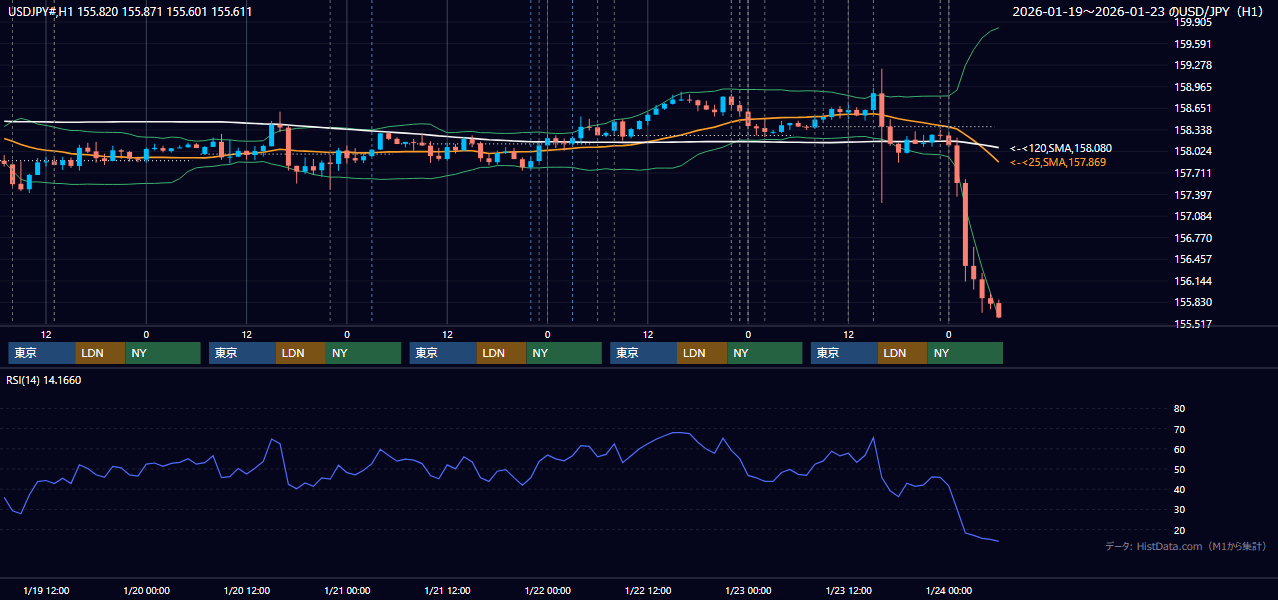
Task: Click the RSI level 30 label
Action: pos(1179,509)
